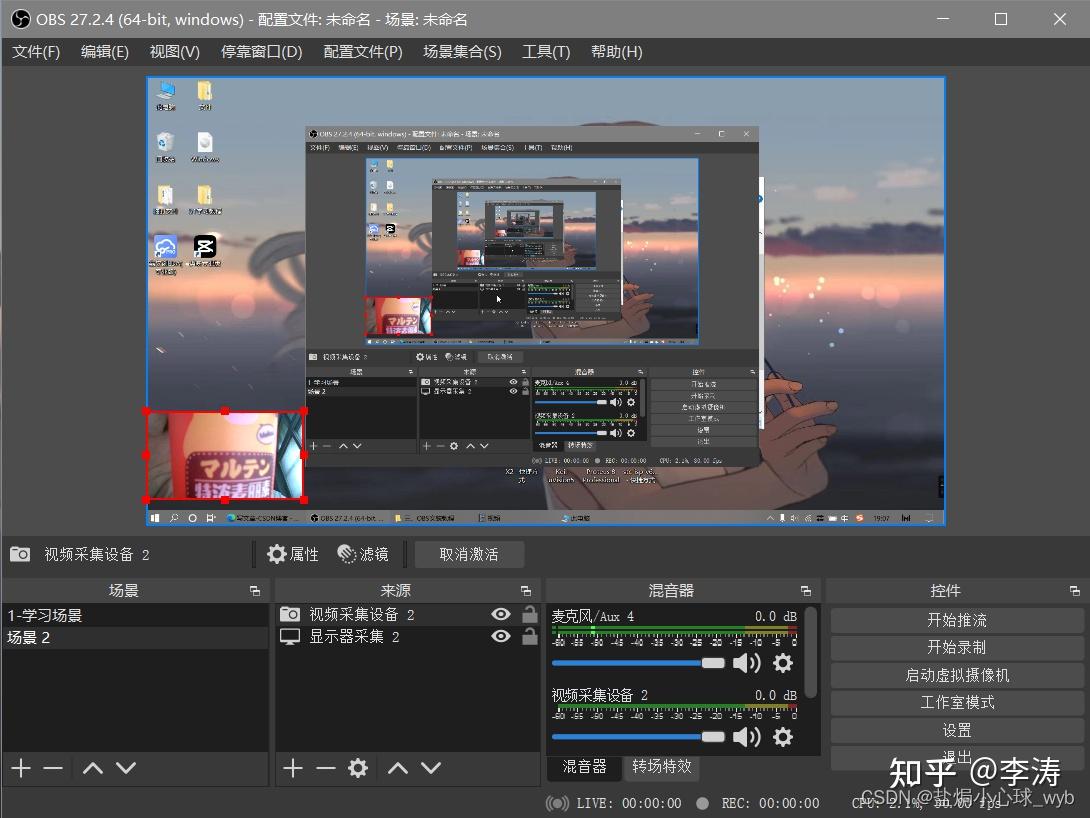
Task: Open the 工具(T) menu
Action: point(546,51)
